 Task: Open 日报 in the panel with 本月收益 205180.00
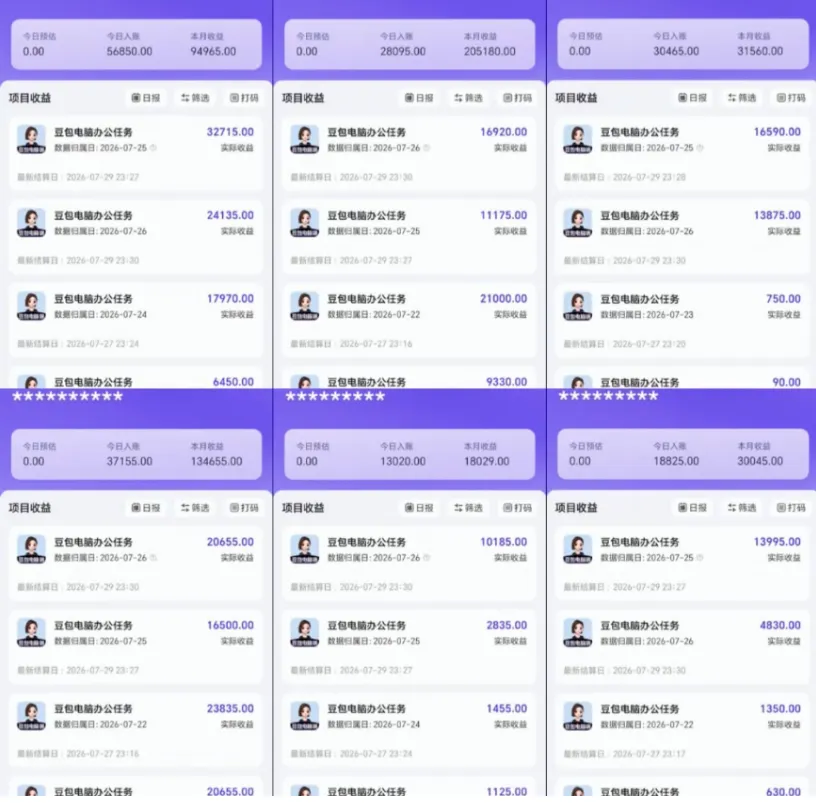pyautogui.click(x=419, y=98)
